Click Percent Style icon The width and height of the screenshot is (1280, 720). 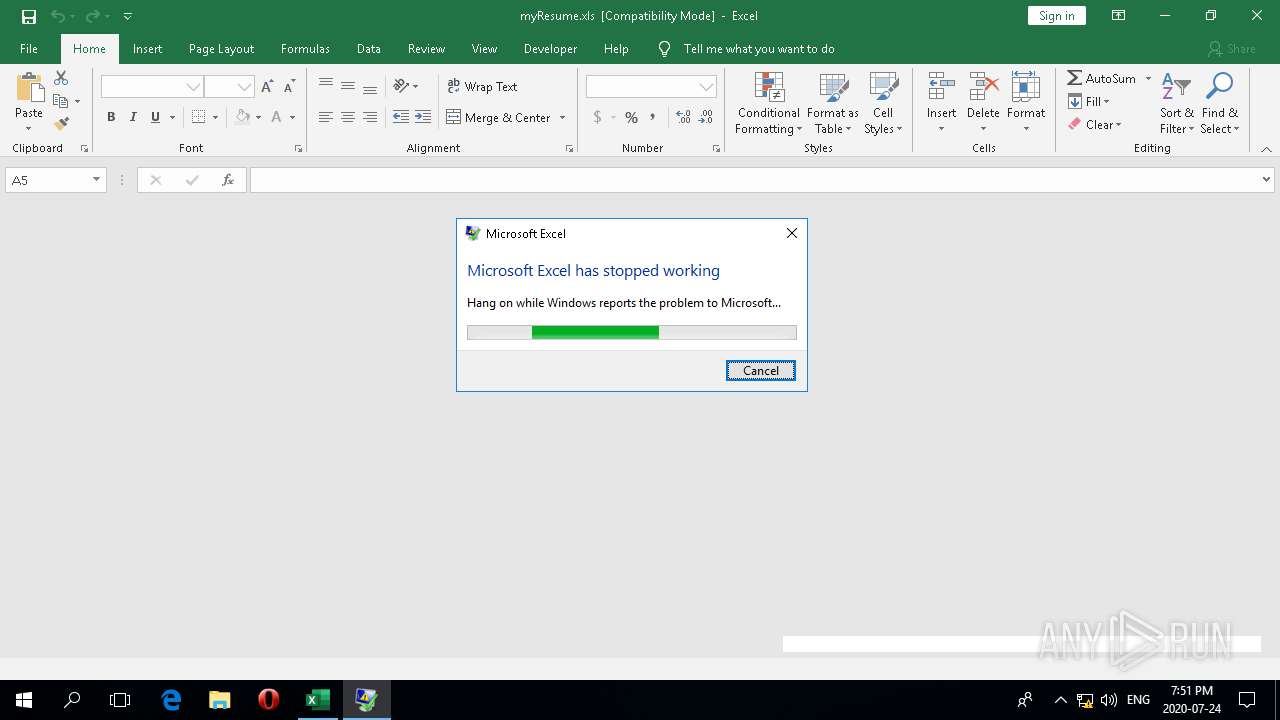(631, 117)
